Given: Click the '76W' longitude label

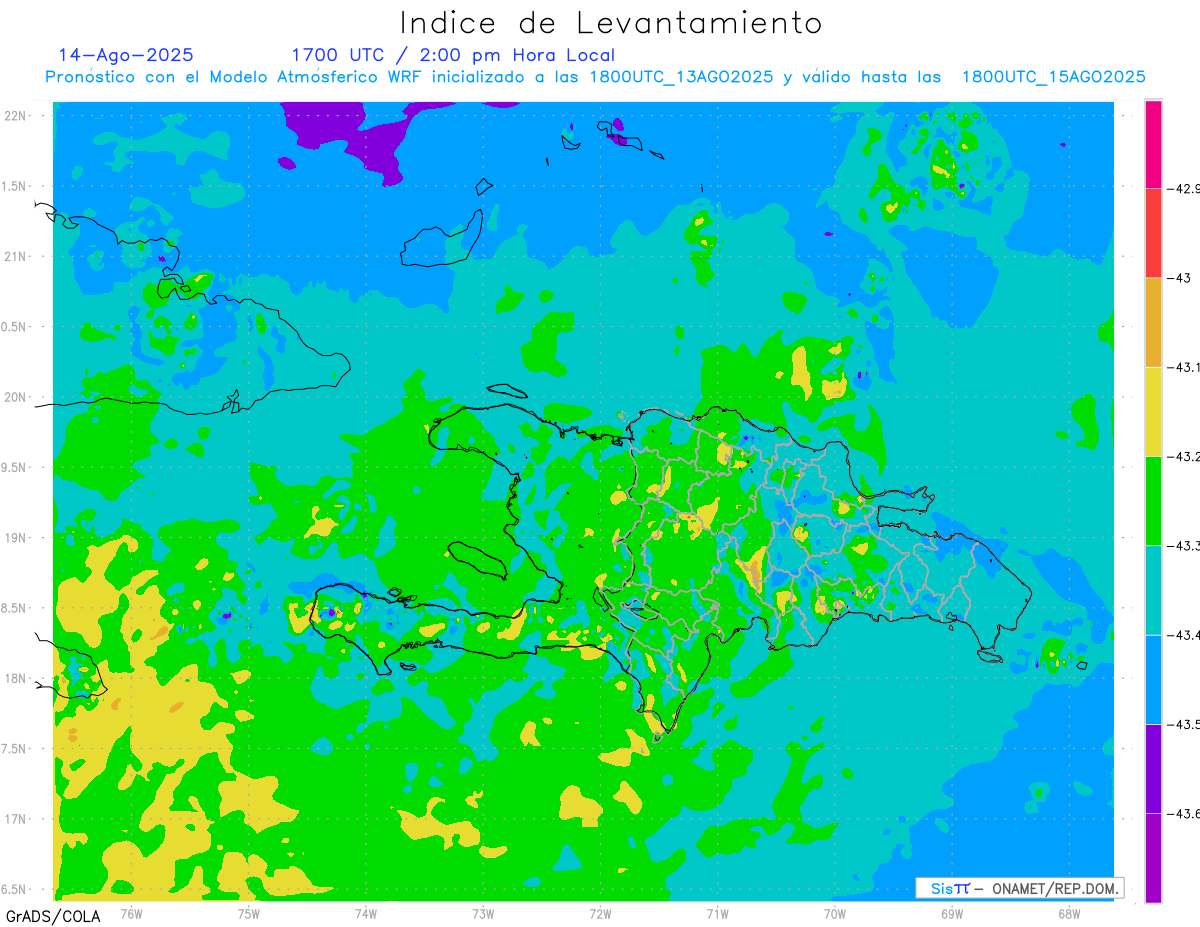Looking at the screenshot, I should point(131,913).
